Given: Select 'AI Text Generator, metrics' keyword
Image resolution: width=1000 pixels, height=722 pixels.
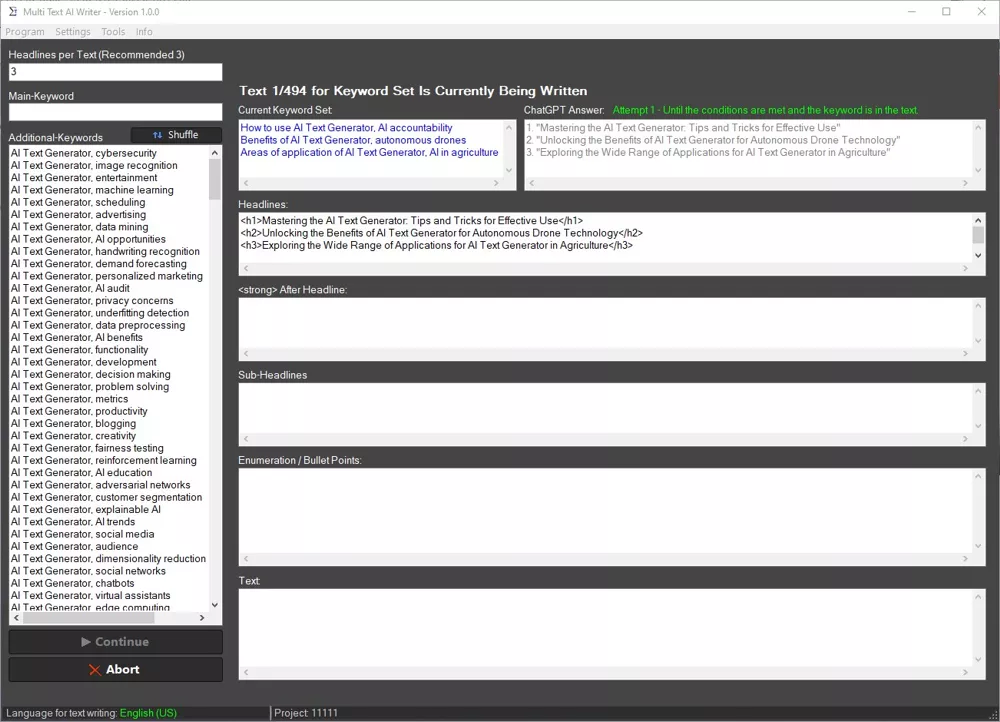Looking at the screenshot, I should point(70,399).
